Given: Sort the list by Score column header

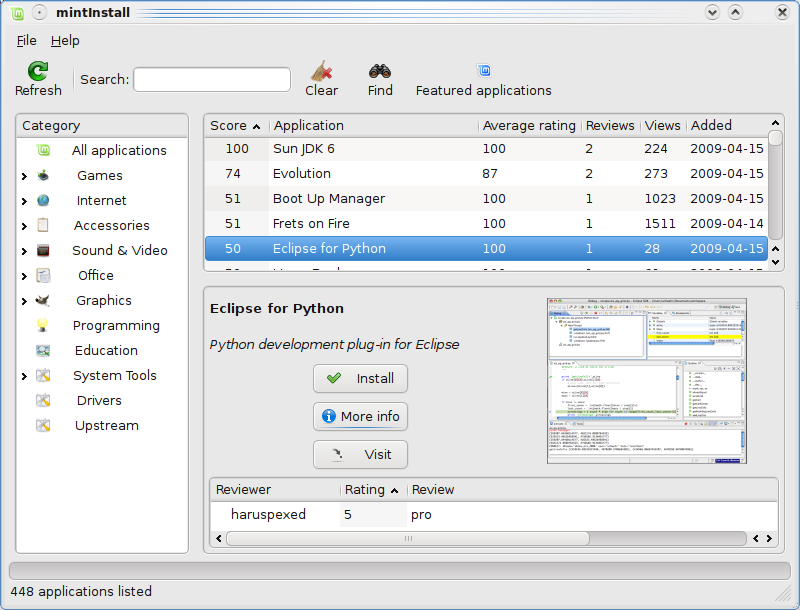Looking at the screenshot, I should 236,126.
